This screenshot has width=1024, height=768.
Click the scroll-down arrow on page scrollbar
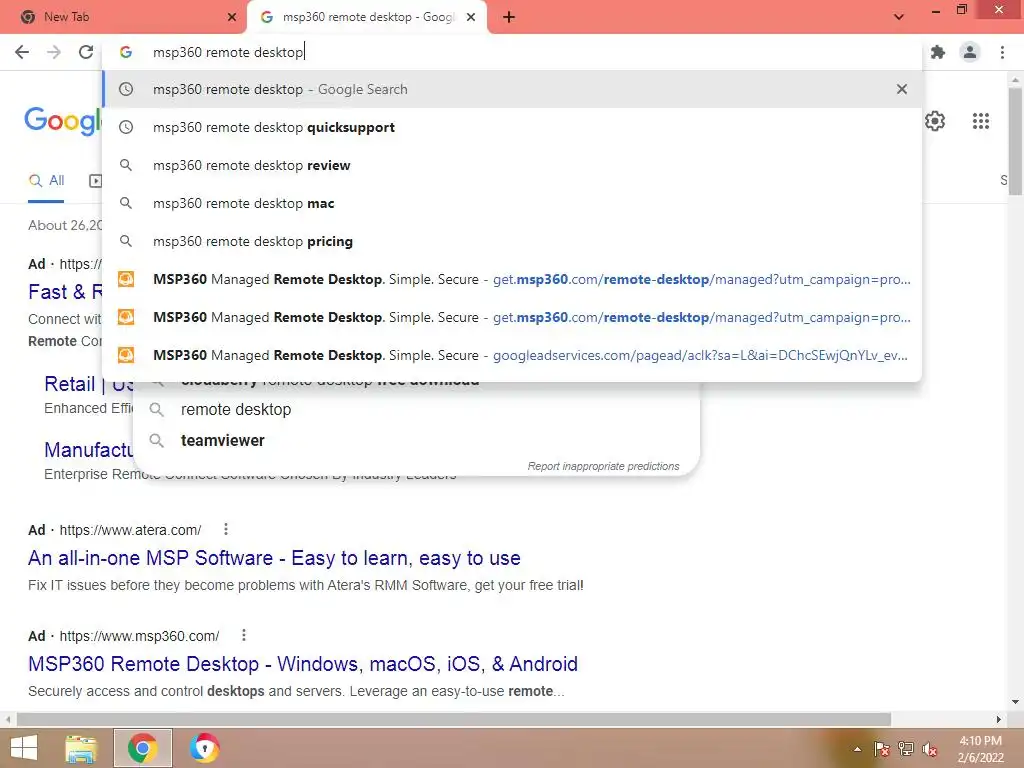coord(1015,702)
